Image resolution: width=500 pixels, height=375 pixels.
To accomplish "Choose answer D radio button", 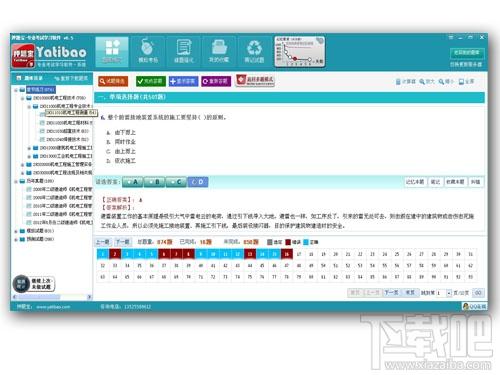I will (x=198, y=182).
